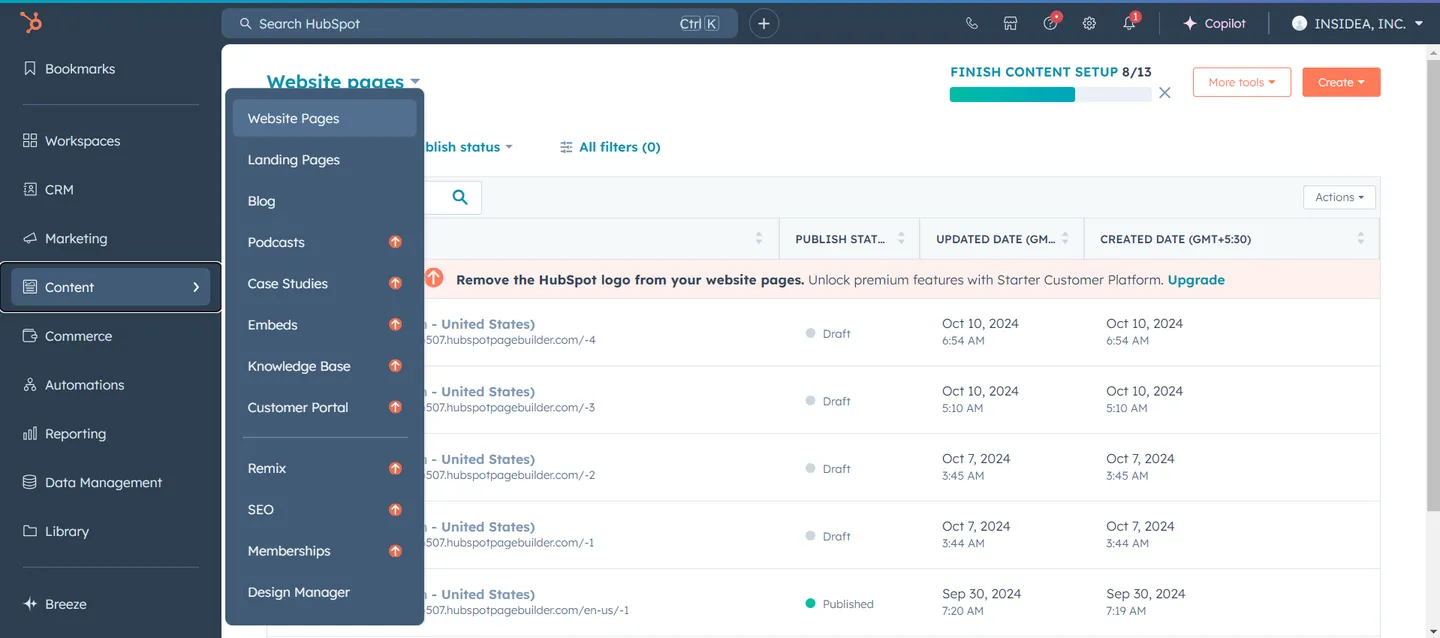Image resolution: width=1440 pixels, height=638 pixels.
Task: Open Breeze in the sidebar
Action: 56,604
